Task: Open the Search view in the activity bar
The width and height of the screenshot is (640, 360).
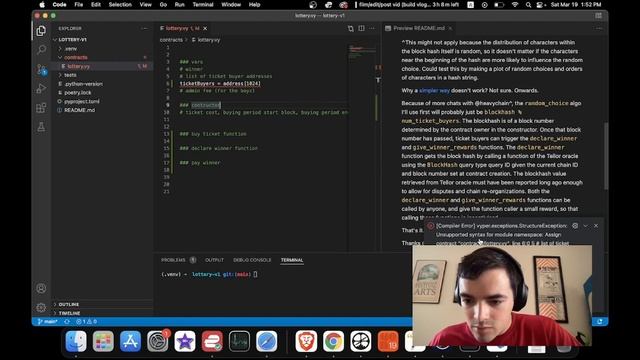Action: [x=41, y=50]
